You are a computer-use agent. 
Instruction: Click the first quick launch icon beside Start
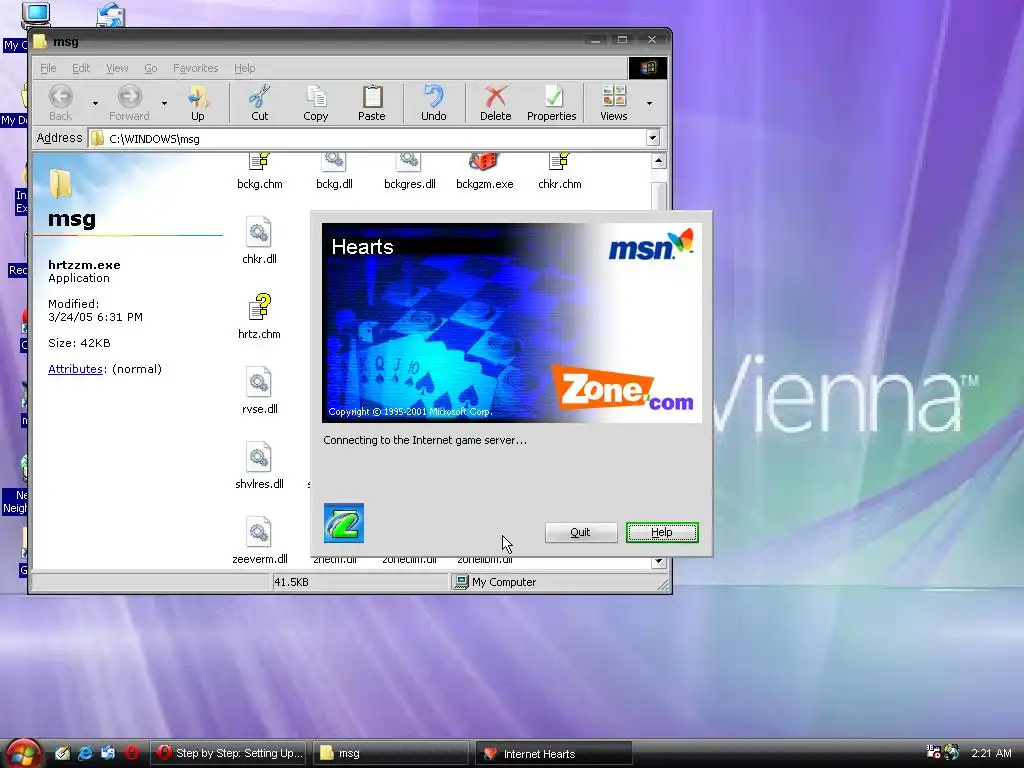click(62, 753)
